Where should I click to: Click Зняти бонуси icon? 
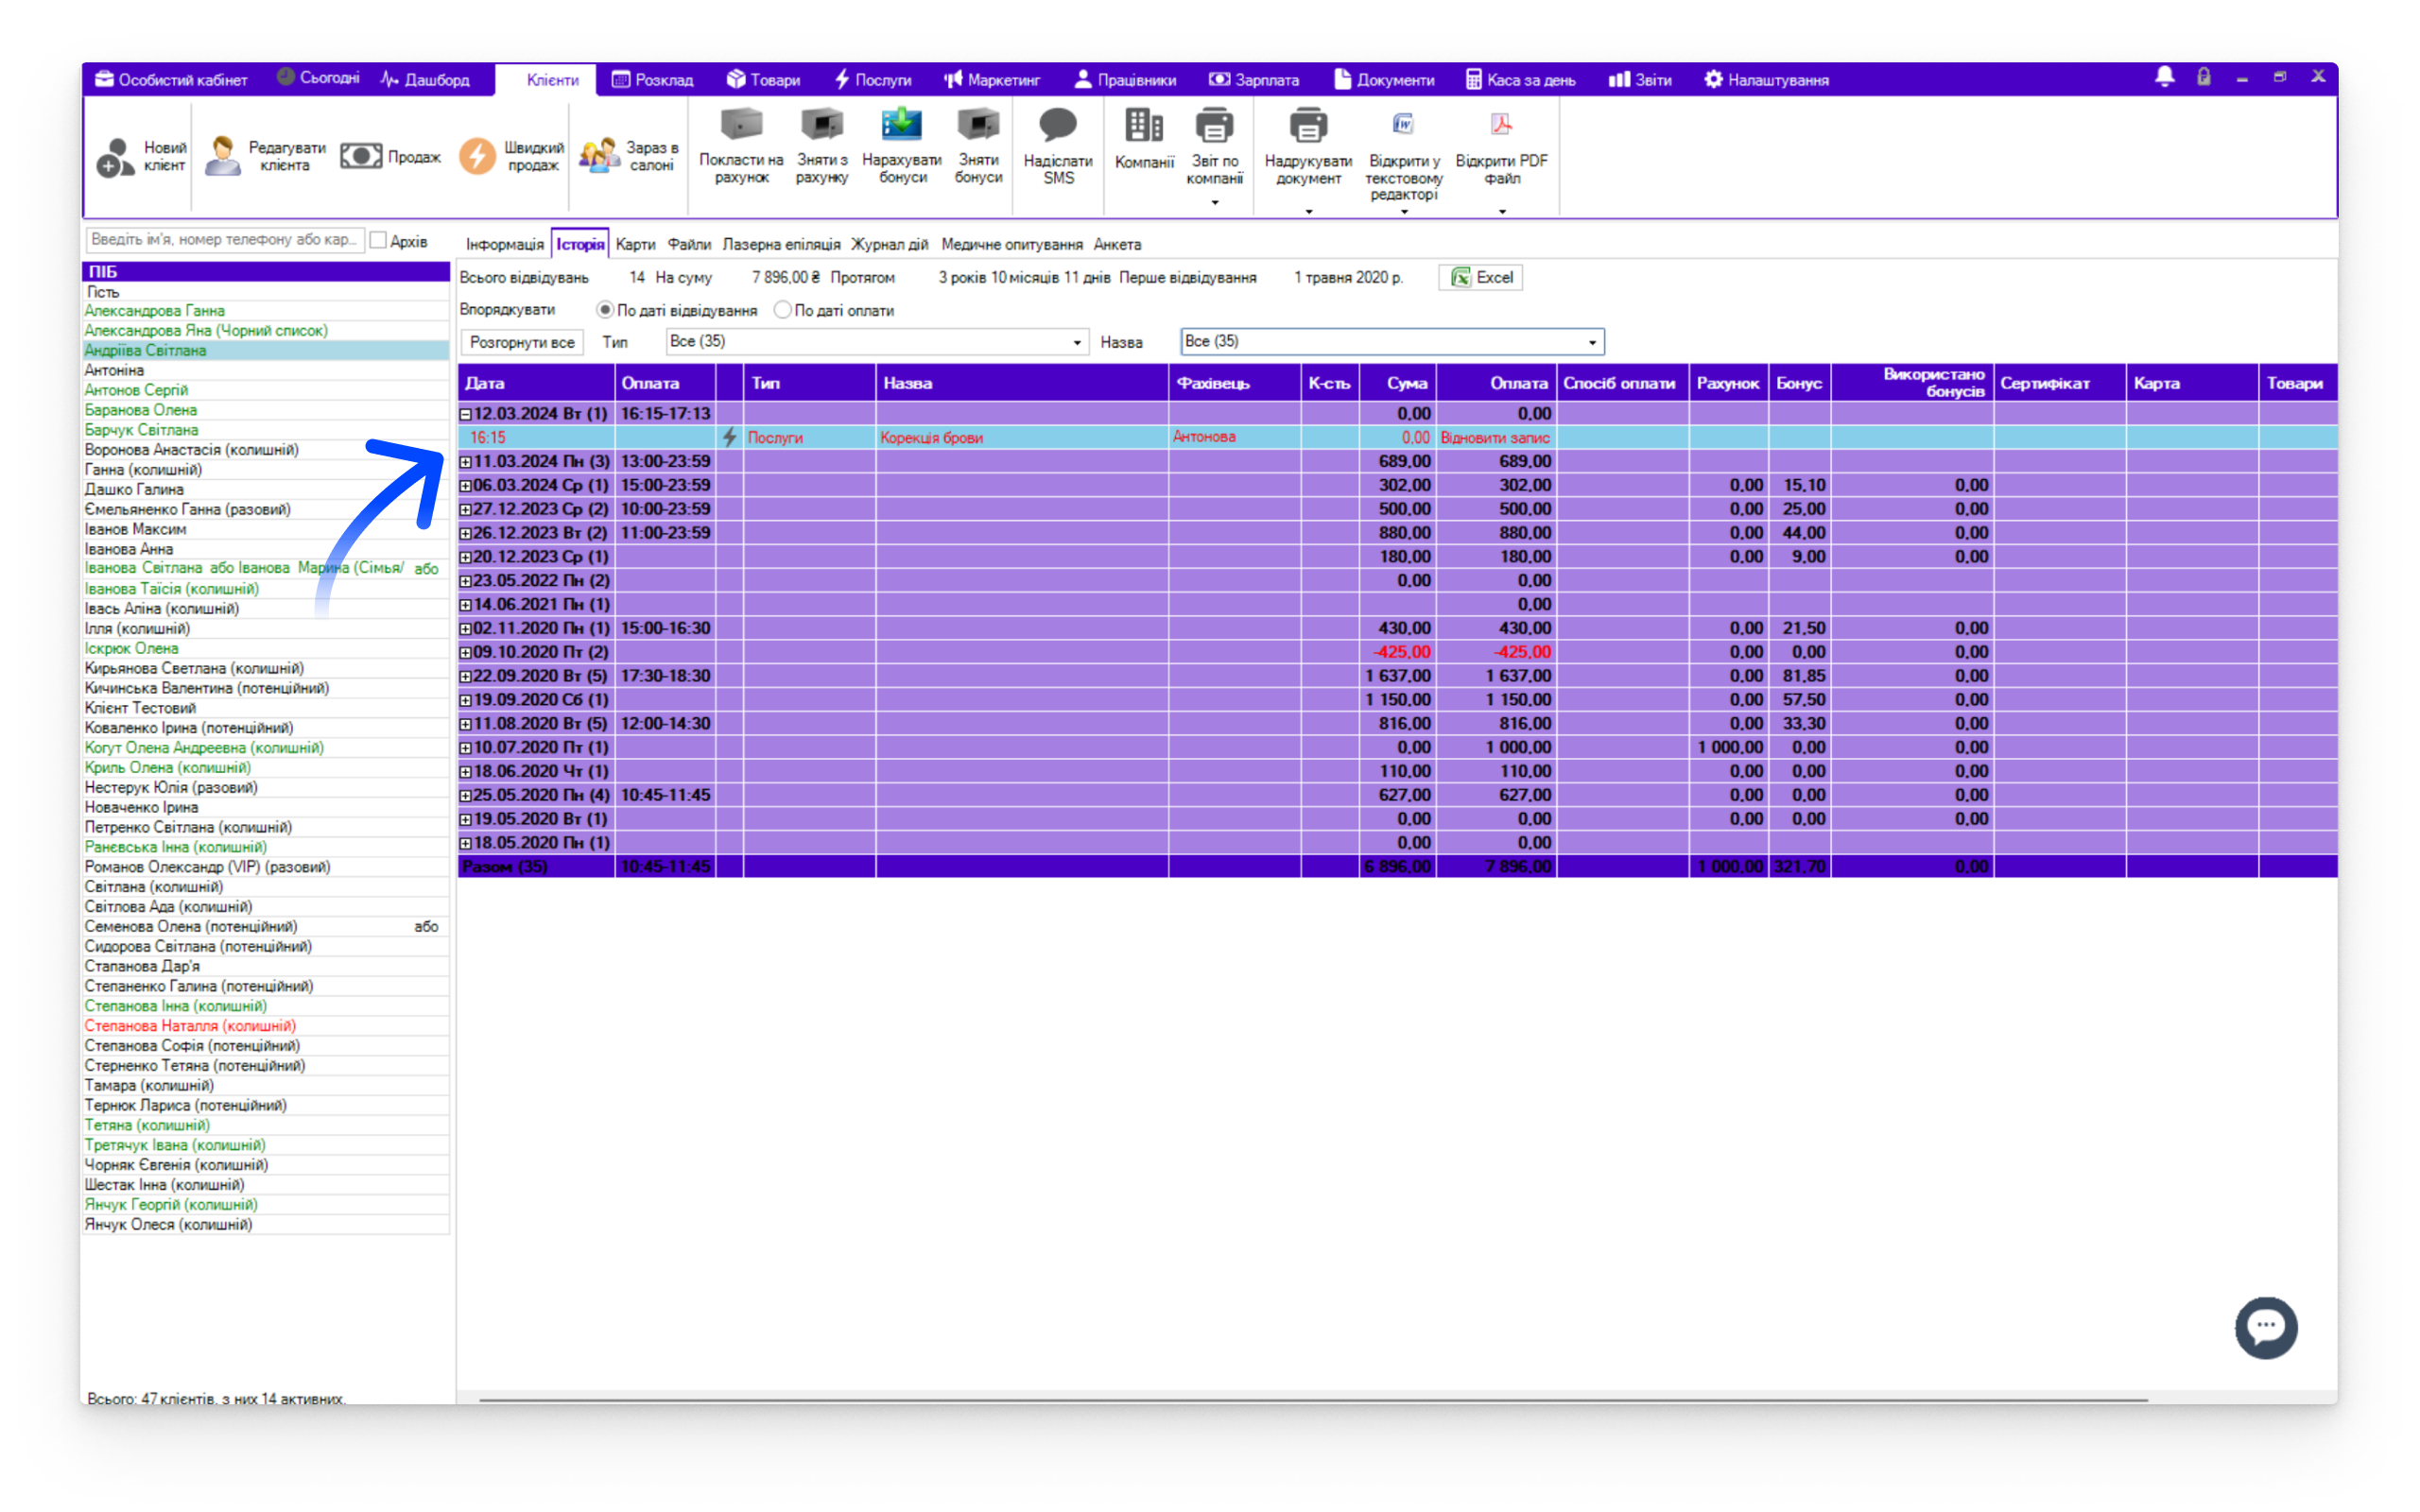coord(978,125)
